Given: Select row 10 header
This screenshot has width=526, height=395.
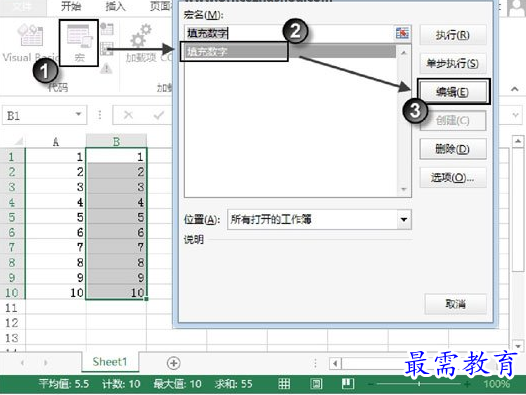Looking at the screenshot, I should (12, 293).
